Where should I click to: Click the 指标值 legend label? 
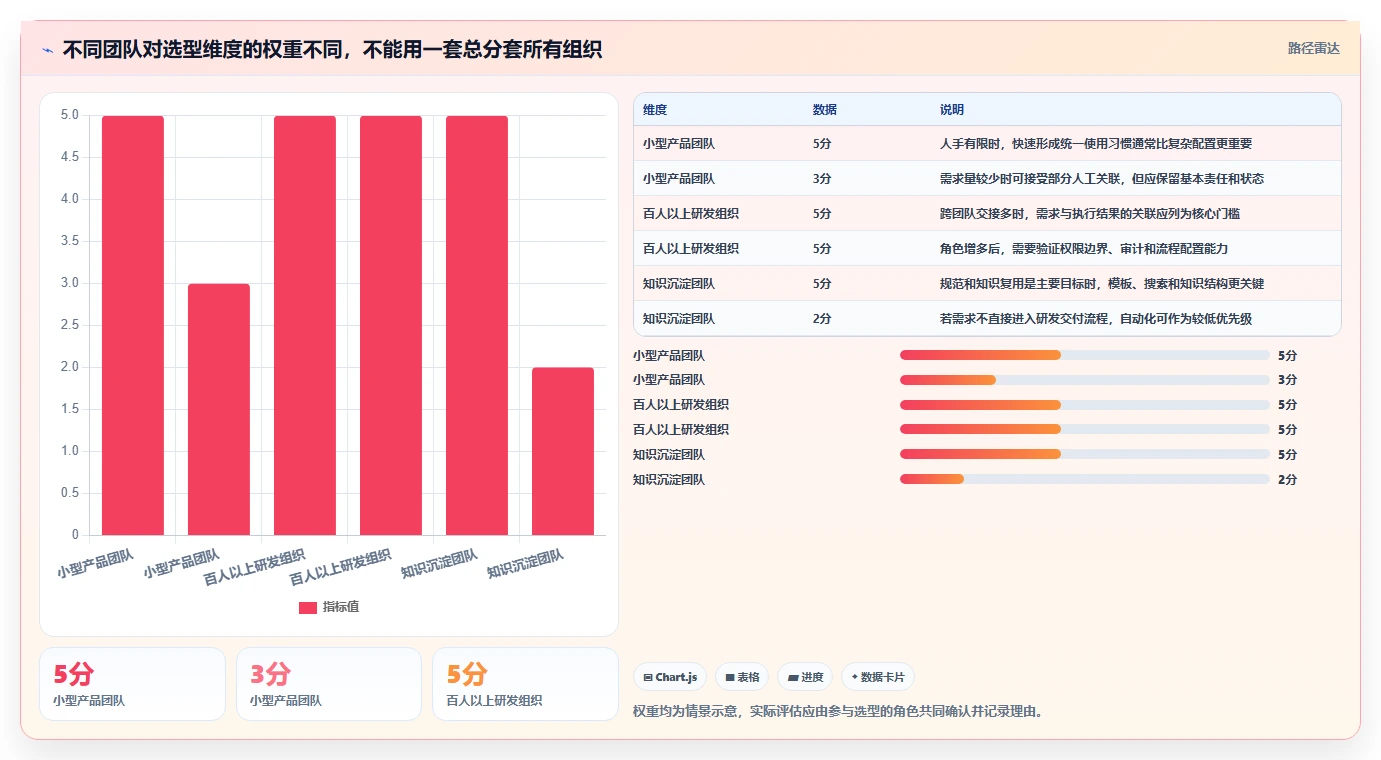coord(341,607)
